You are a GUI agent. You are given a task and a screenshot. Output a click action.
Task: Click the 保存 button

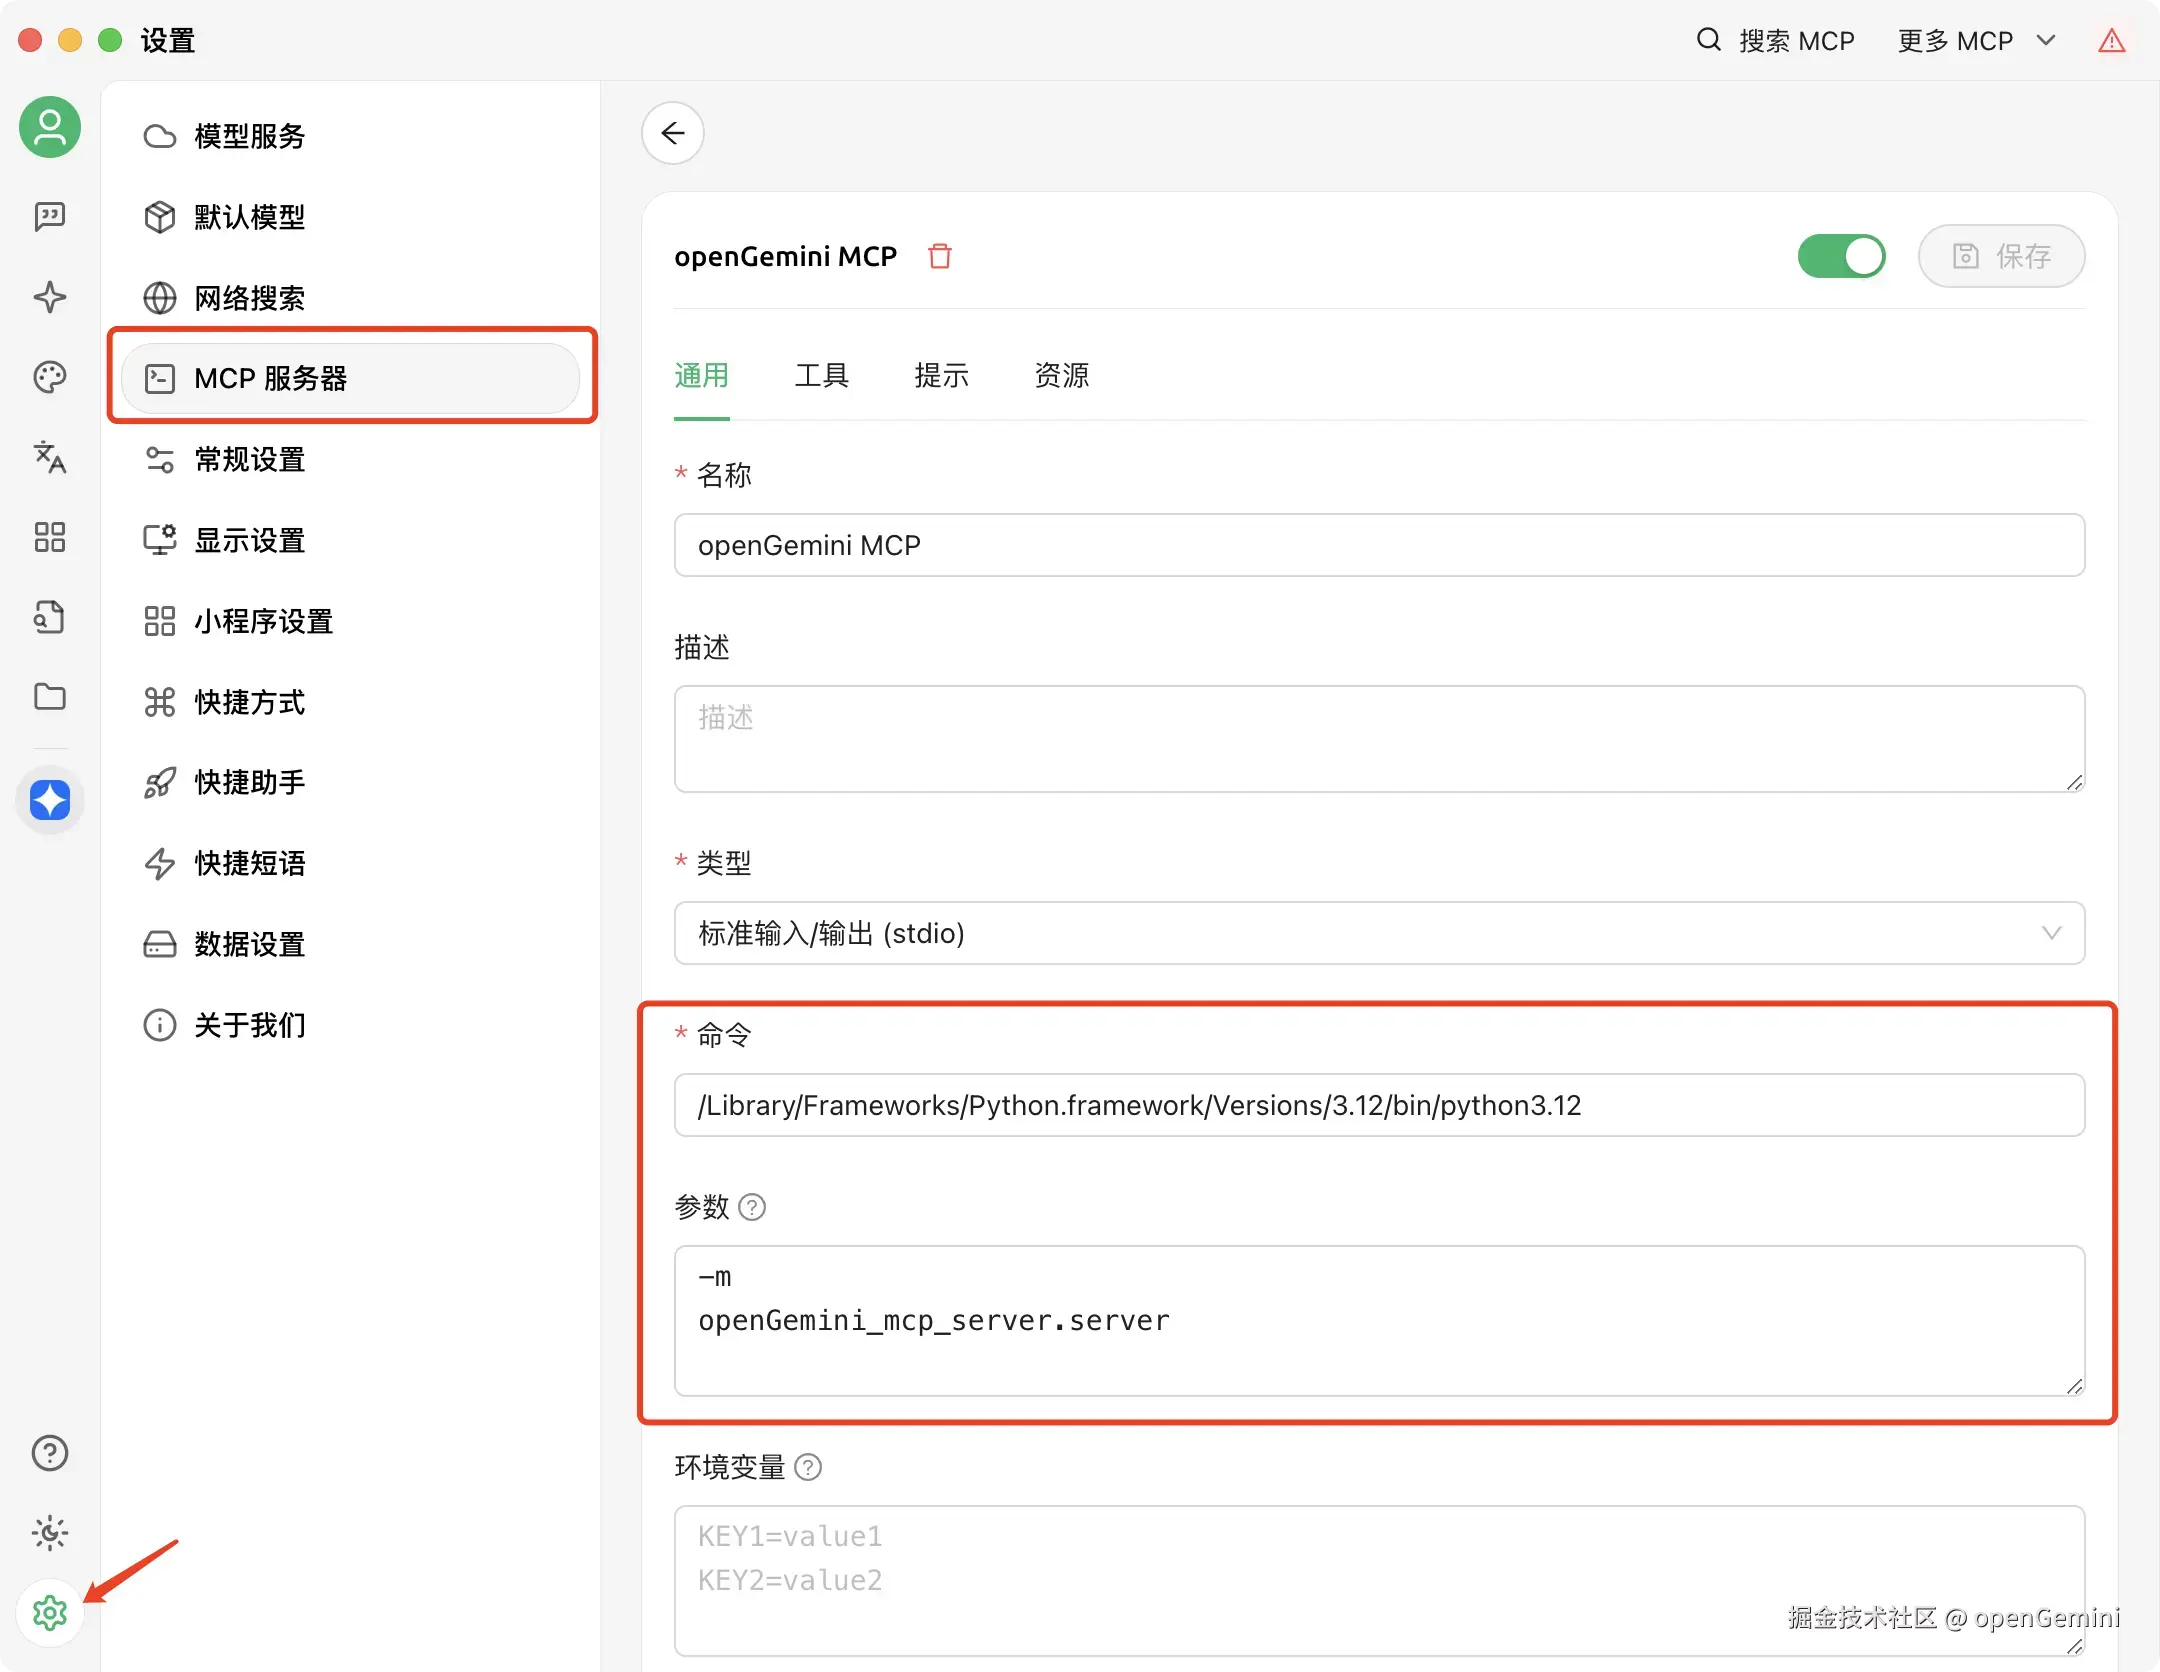click(2001, 256)
